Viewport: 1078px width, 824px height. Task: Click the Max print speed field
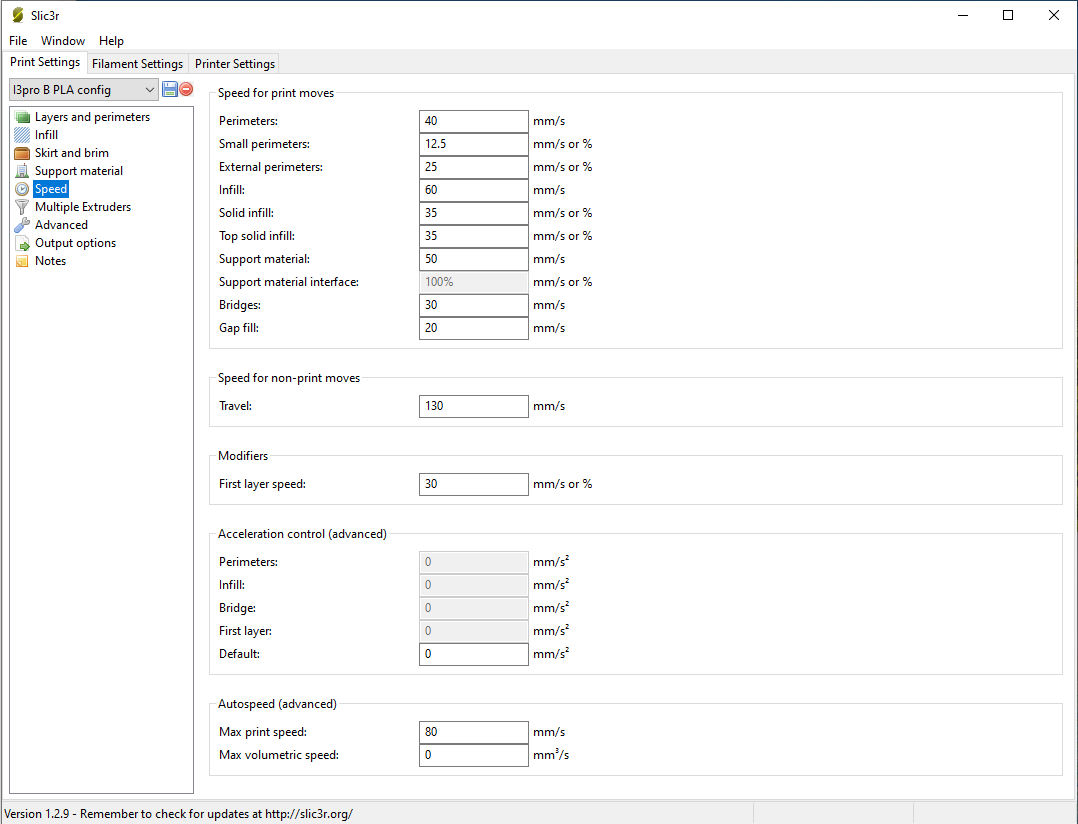[473, 732]
